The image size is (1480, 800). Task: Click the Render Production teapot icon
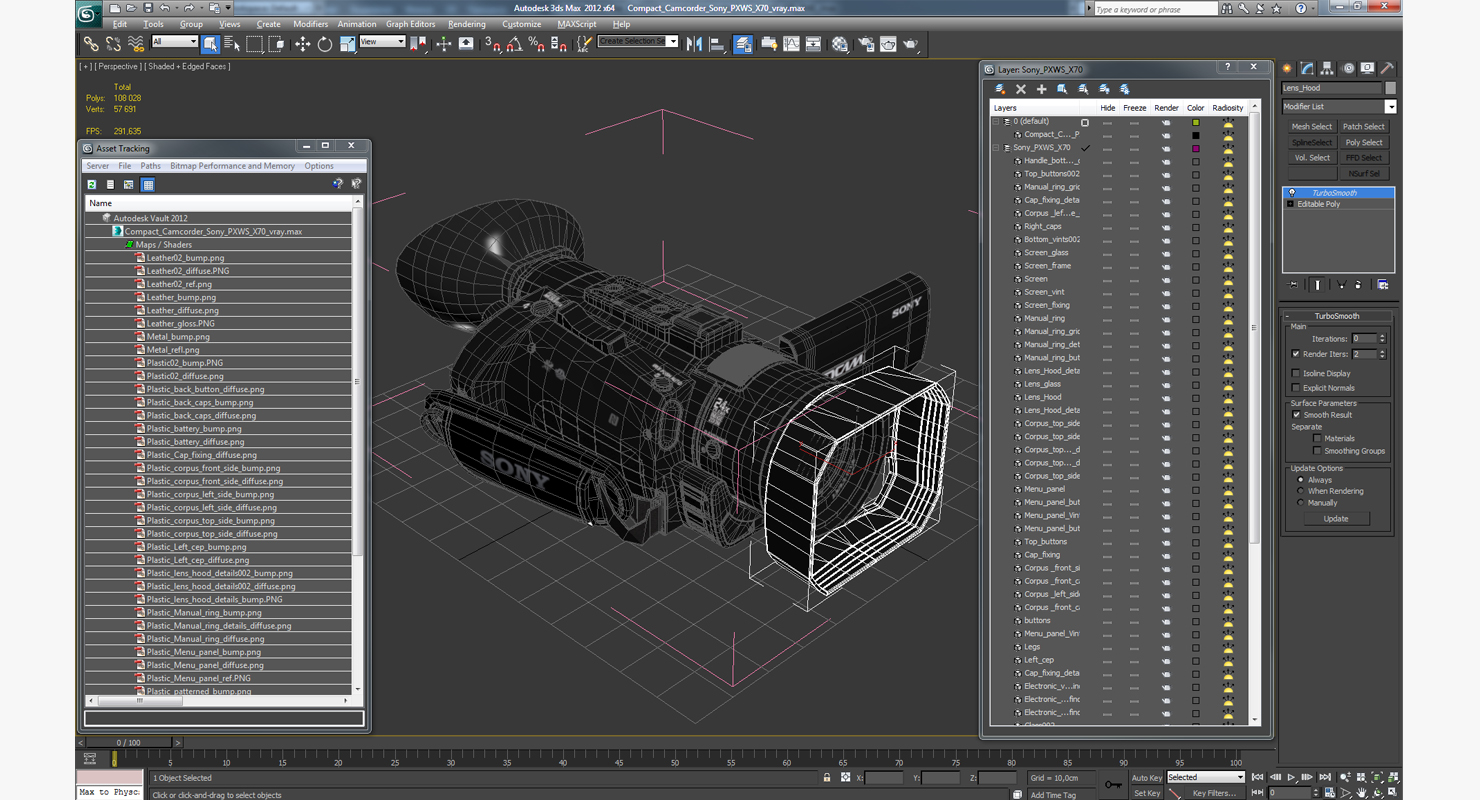coord(911,44)
